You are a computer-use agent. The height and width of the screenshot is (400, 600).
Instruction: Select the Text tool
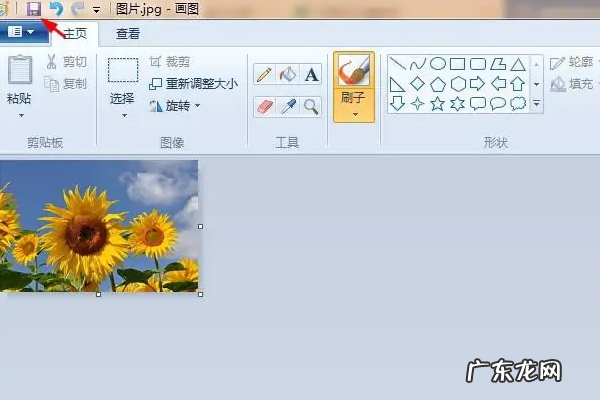[x=311, y=74]
